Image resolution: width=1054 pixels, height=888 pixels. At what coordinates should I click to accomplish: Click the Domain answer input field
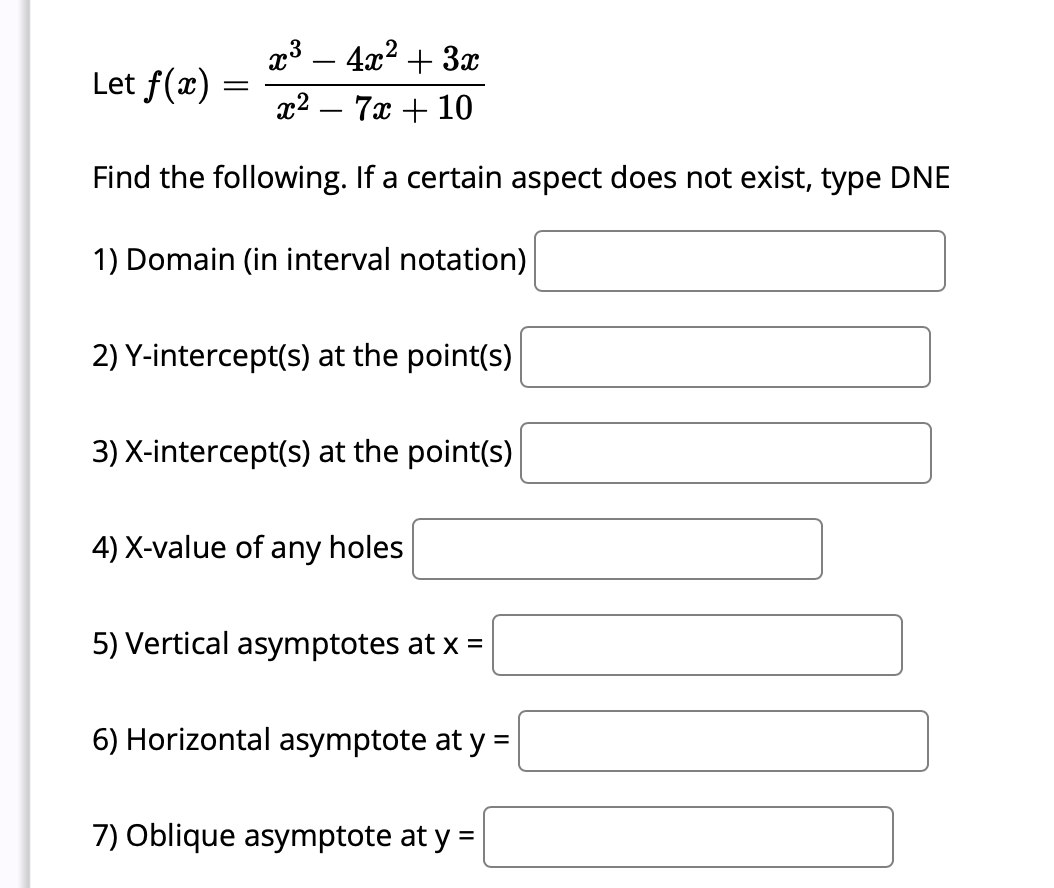739,260
